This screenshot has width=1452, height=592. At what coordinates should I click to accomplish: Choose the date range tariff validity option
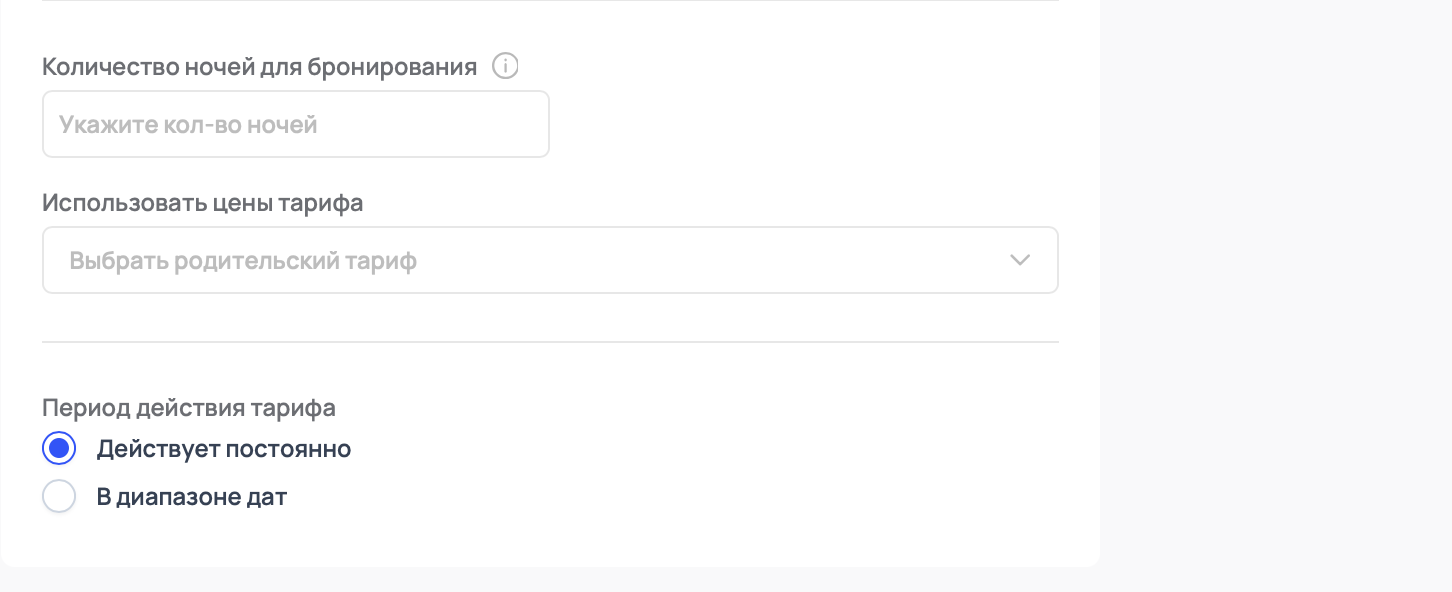[59, 497]
